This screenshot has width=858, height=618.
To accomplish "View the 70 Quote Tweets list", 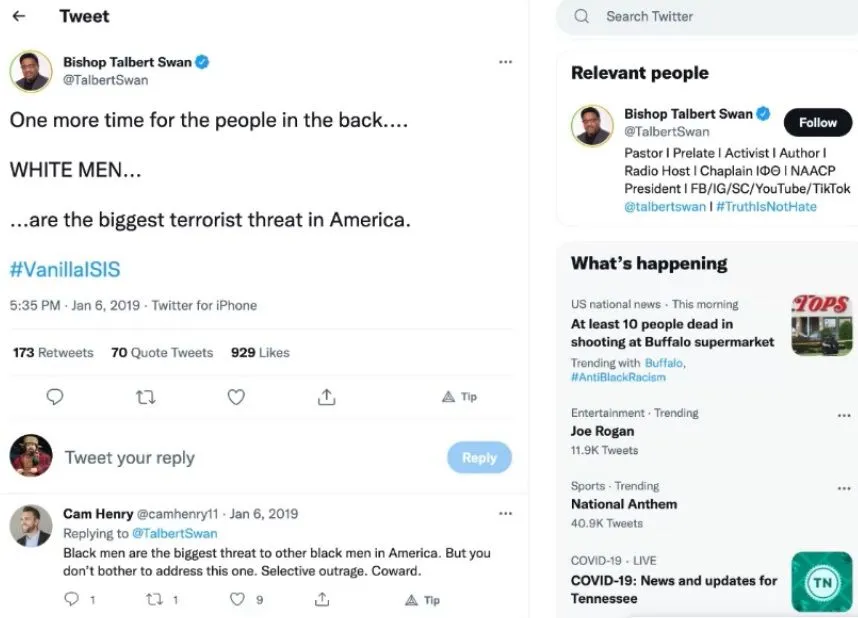I will [x=162, y=352].
